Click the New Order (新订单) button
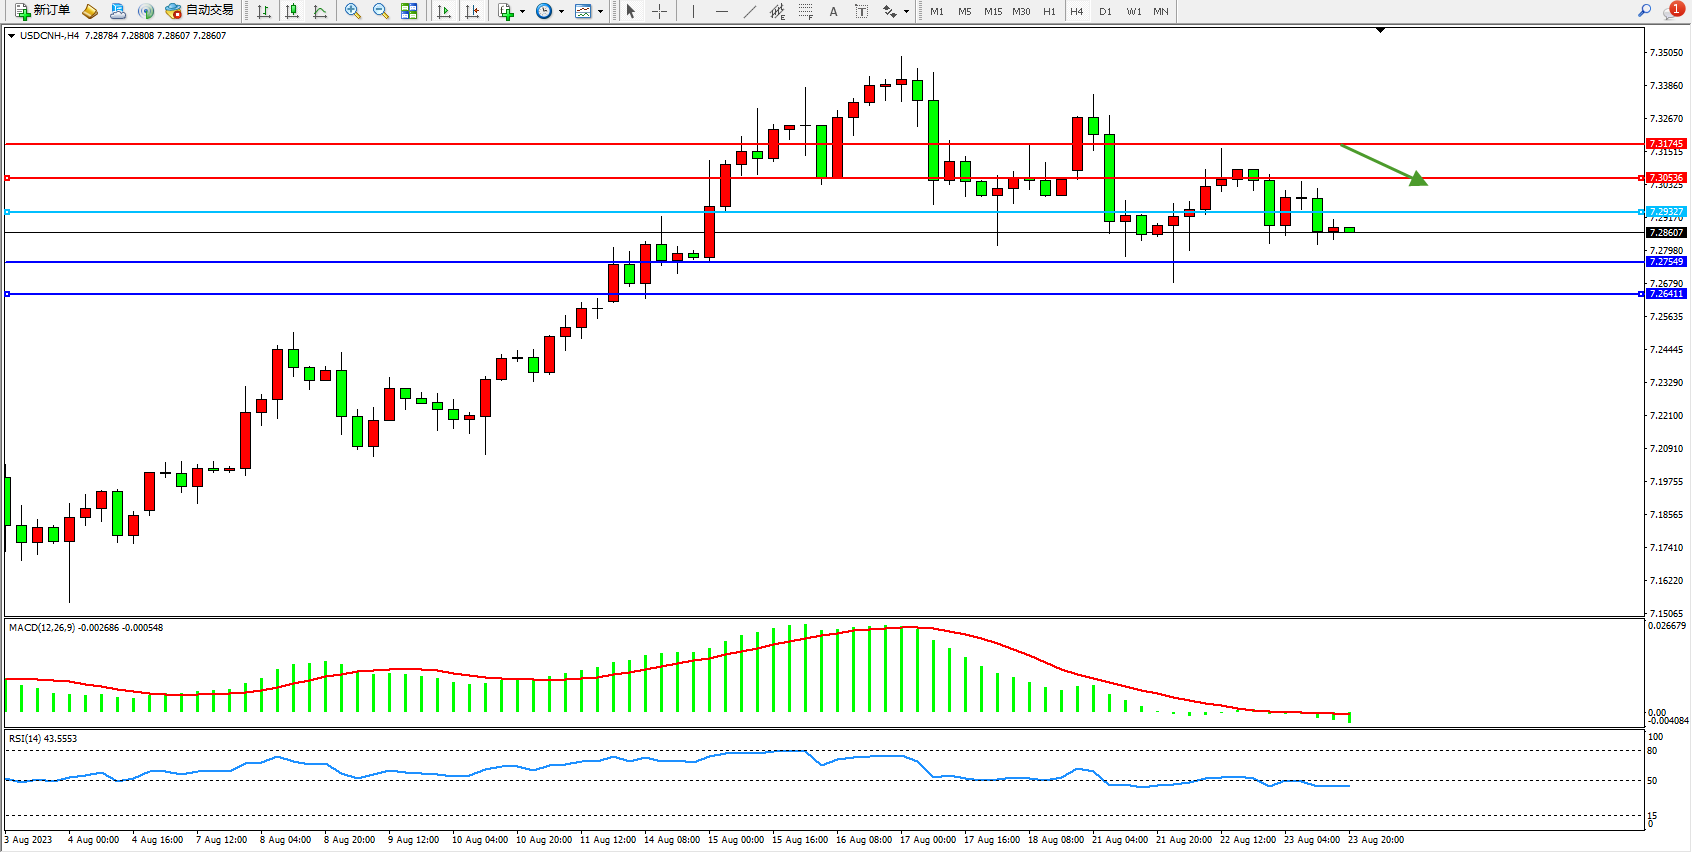 click(42, 11)
